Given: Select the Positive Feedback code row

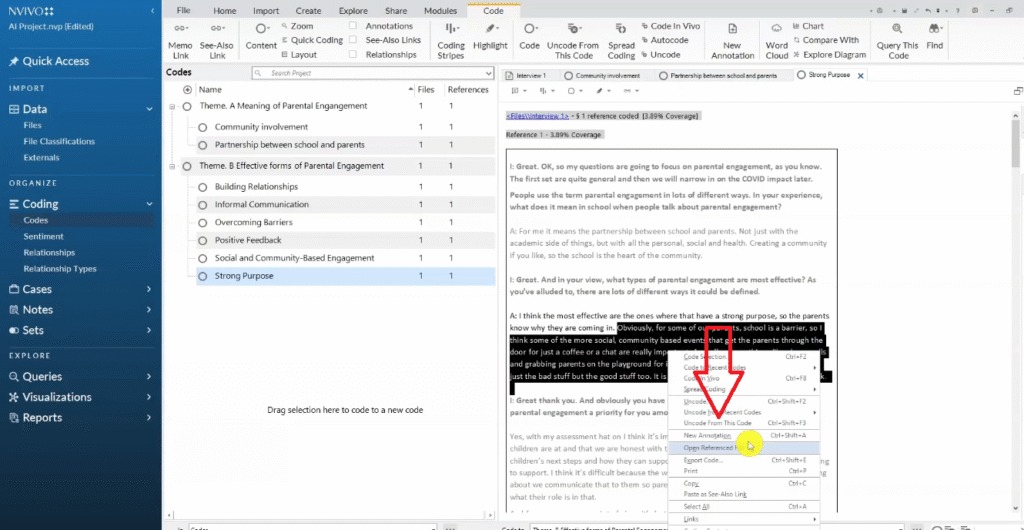Looking at the screenshot, I should coord(248,240).
